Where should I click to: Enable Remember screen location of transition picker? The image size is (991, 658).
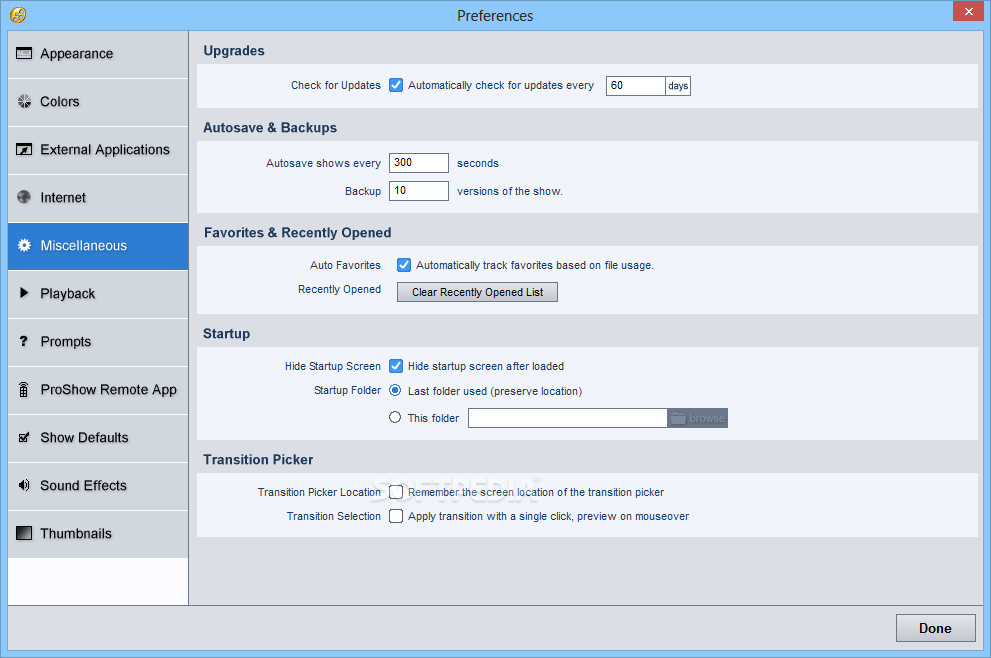396,492
